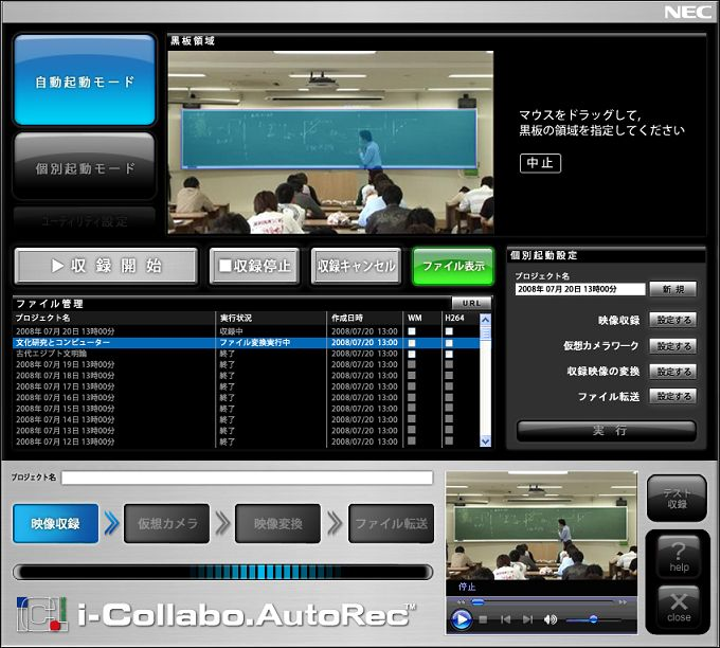The height and width of the screenshot is (648, 720).
Task: Toggle WM checkbox for 古代エジプト文明論
Action: [412, 354]
